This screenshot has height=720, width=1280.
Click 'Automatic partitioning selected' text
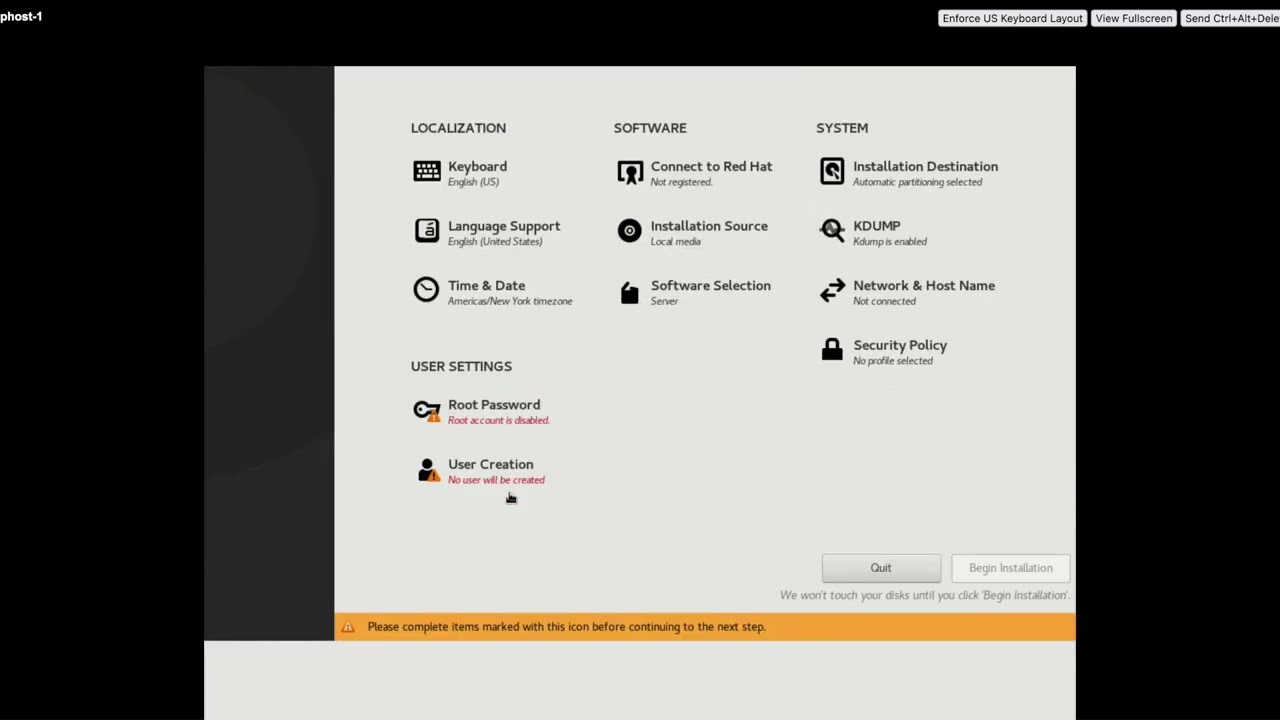917,182
